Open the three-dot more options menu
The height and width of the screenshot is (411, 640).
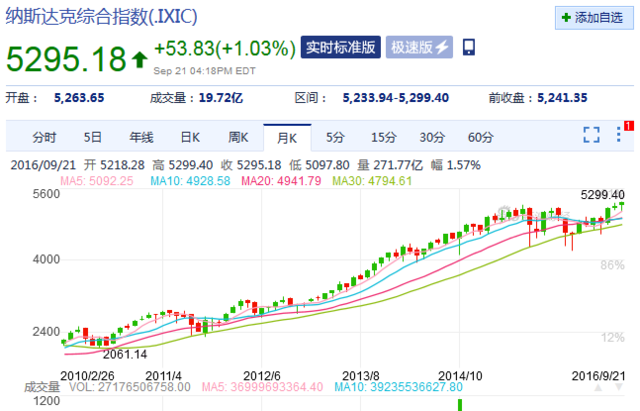pos(619,135)
